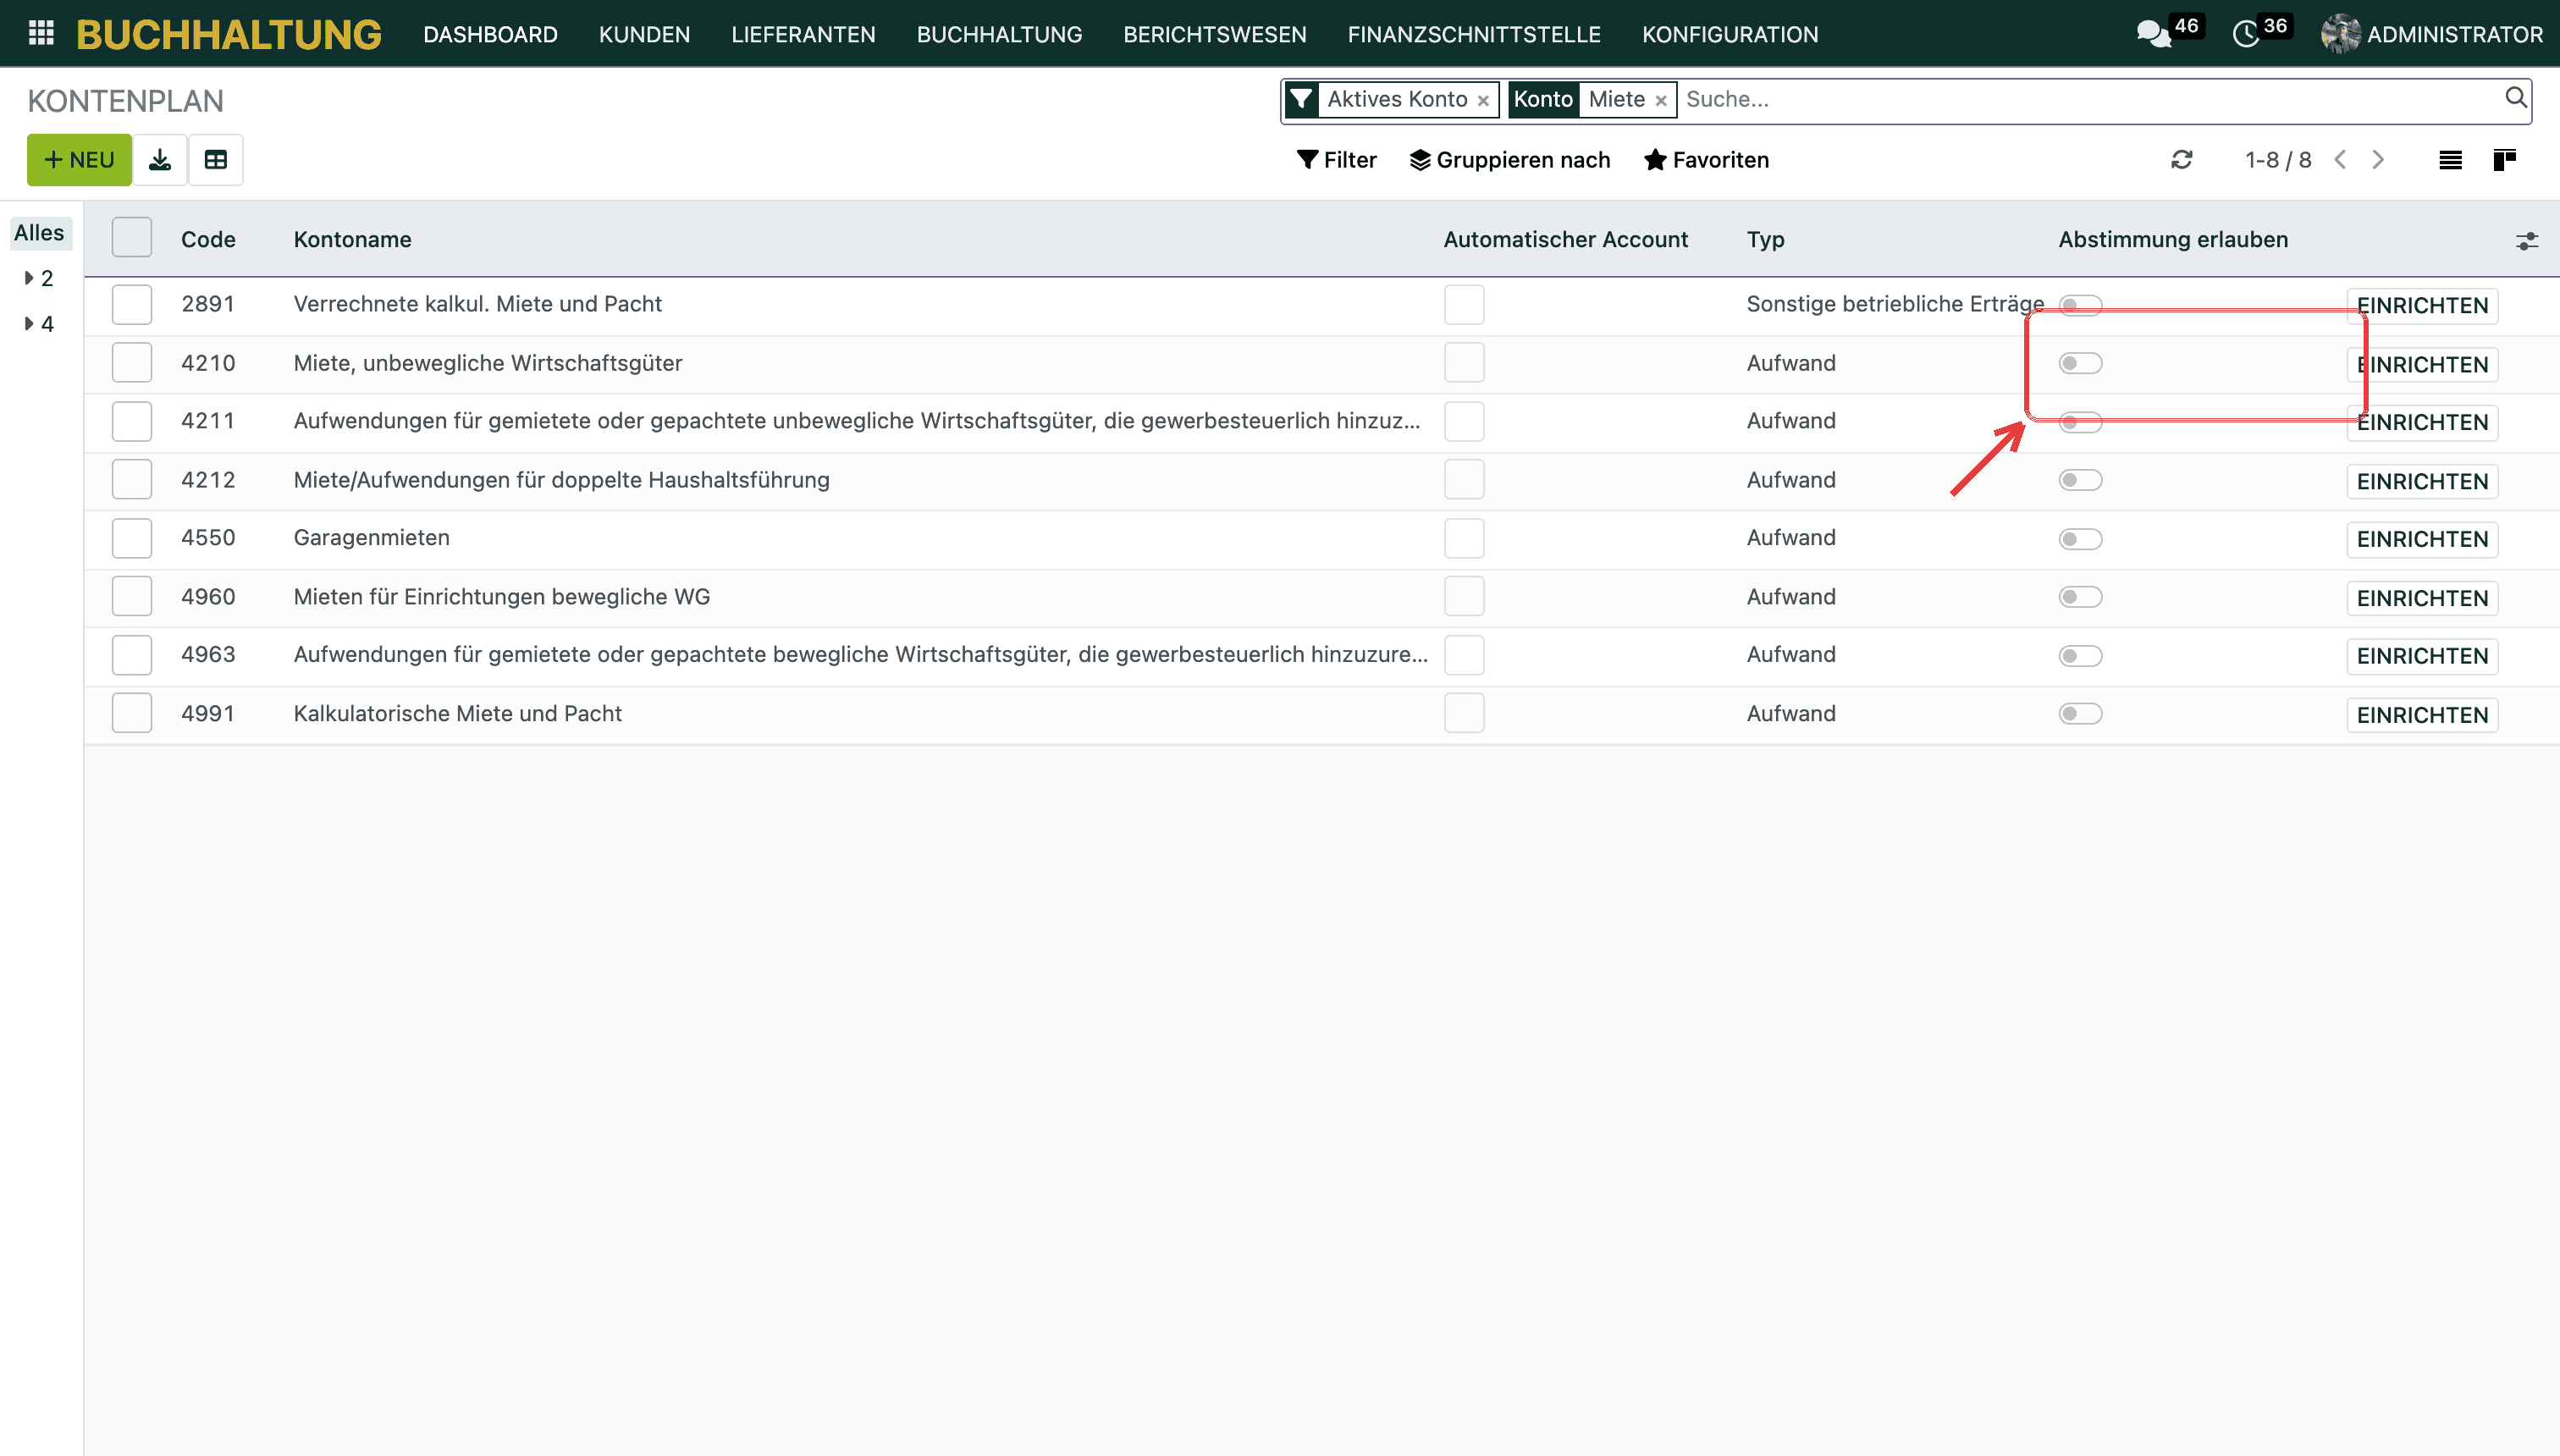Click EINRICHTEN for account 2891
2560x1456 pixels.
point(2422,306)
